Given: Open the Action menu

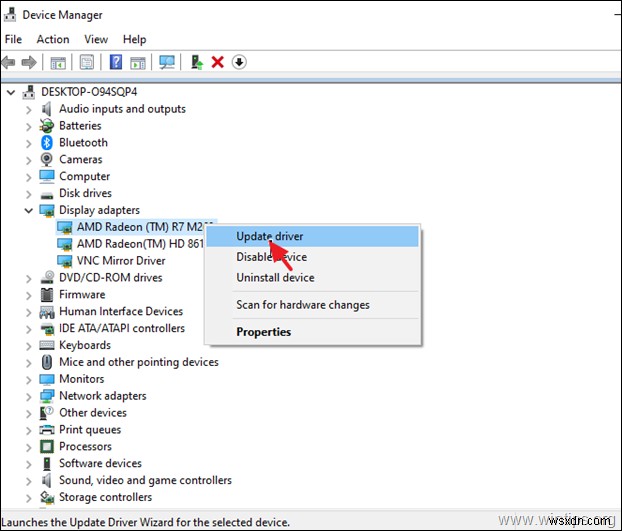Looking at the screenshot, I should pos(53,39).
